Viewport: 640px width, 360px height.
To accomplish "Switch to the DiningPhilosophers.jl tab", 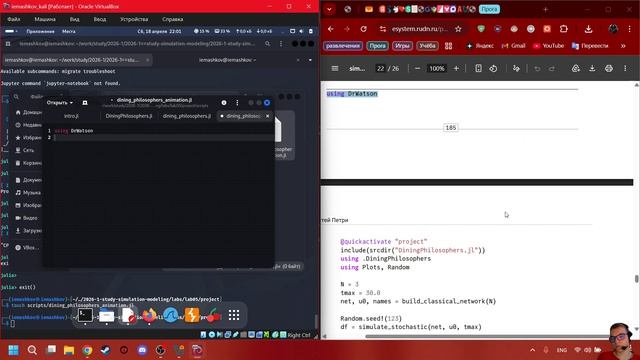I will [129, 116].
